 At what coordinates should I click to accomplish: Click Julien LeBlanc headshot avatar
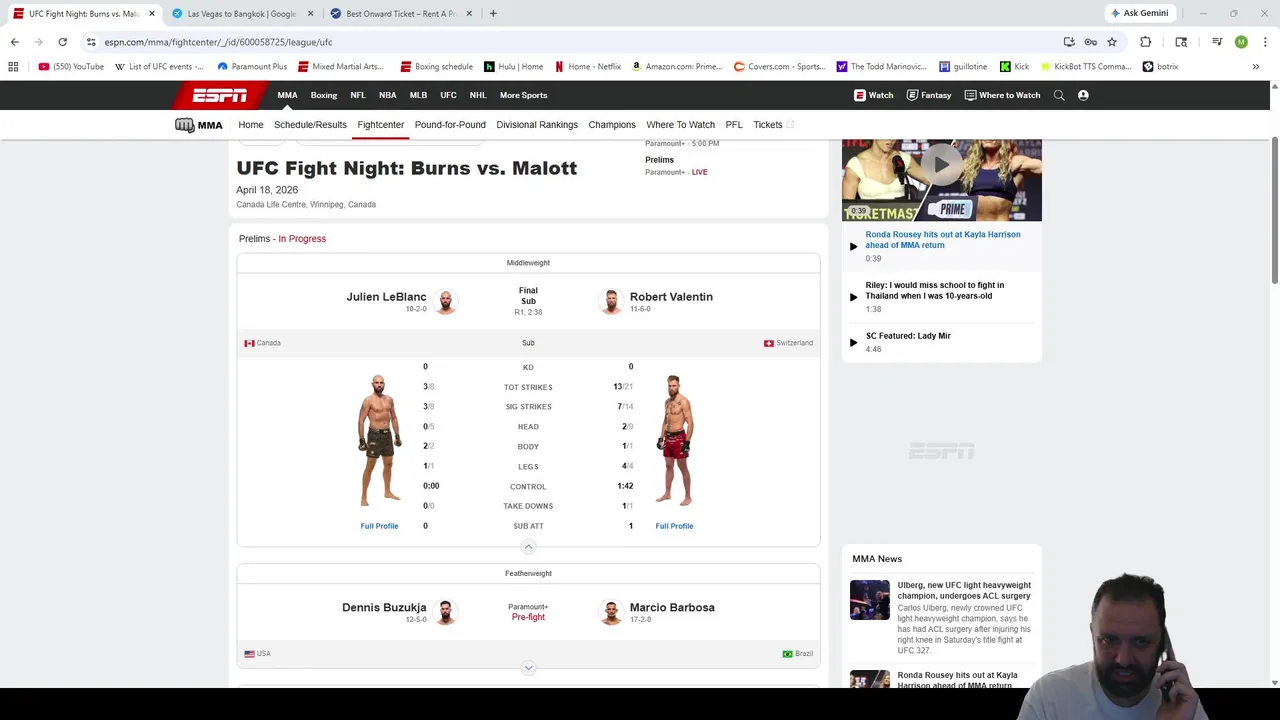(x=445, y=302)
